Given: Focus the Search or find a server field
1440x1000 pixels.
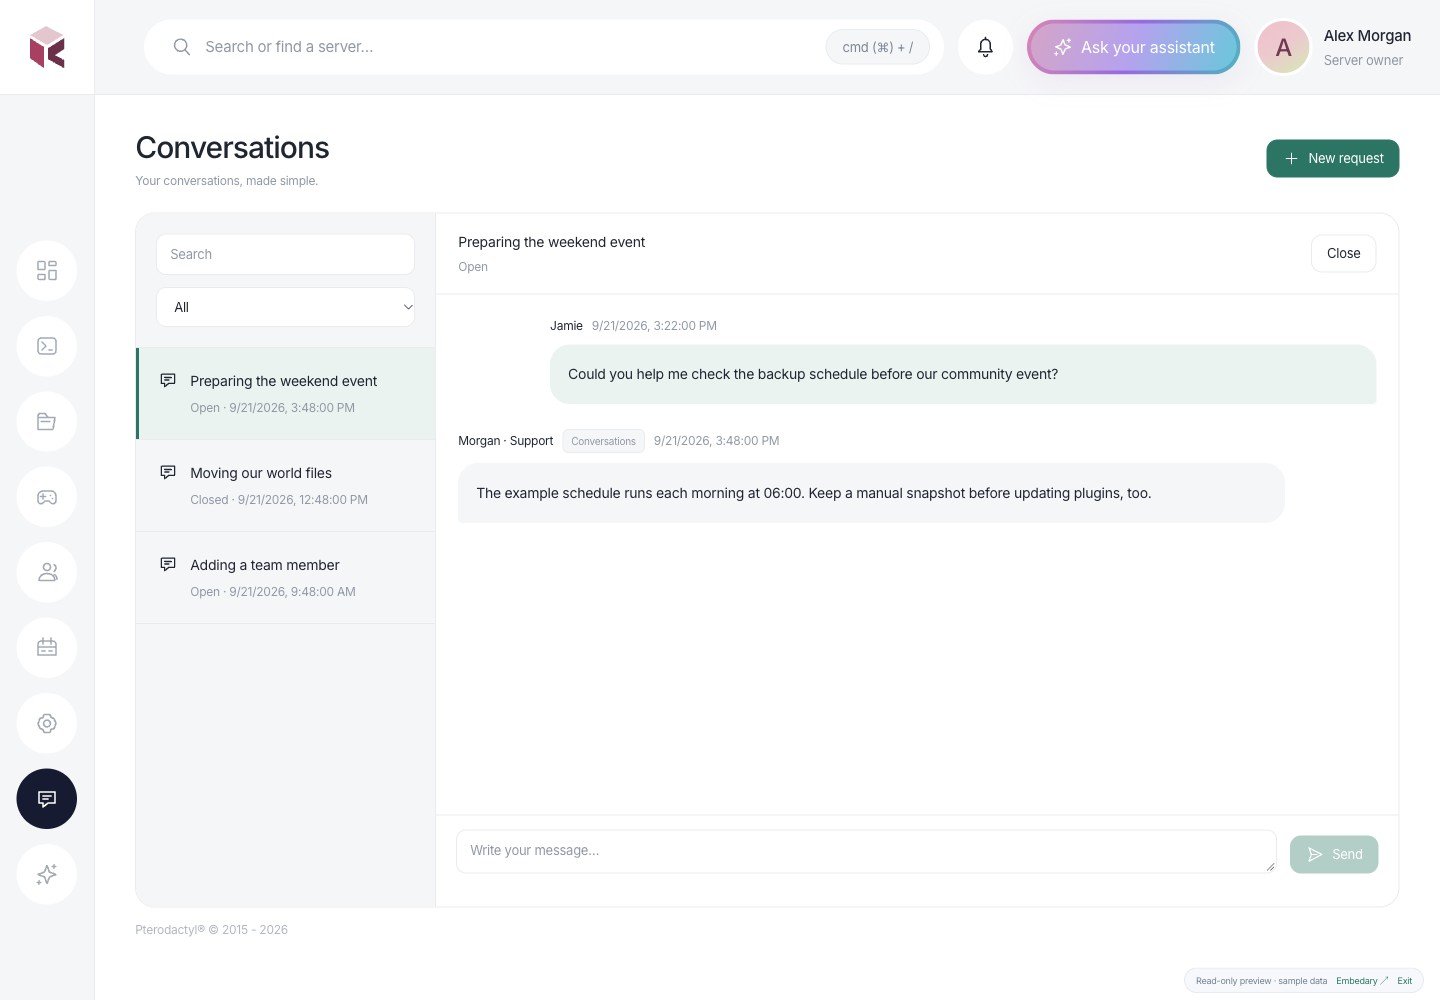Looking at the screenshot, I should coord(544,47).
